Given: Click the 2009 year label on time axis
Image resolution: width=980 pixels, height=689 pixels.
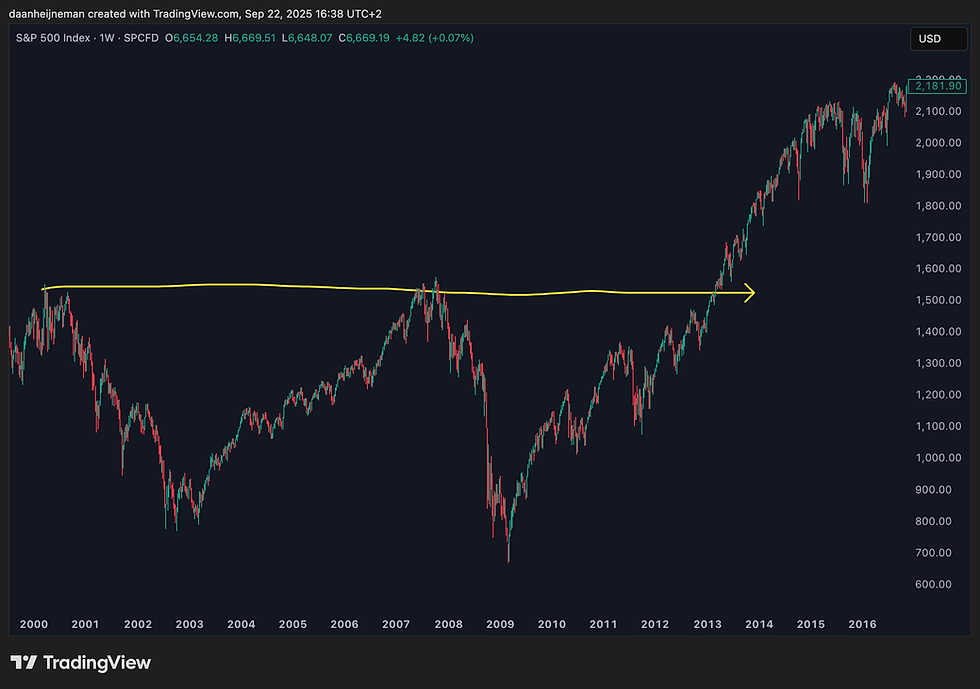Looking at the screenshot, I should point(500,624).
